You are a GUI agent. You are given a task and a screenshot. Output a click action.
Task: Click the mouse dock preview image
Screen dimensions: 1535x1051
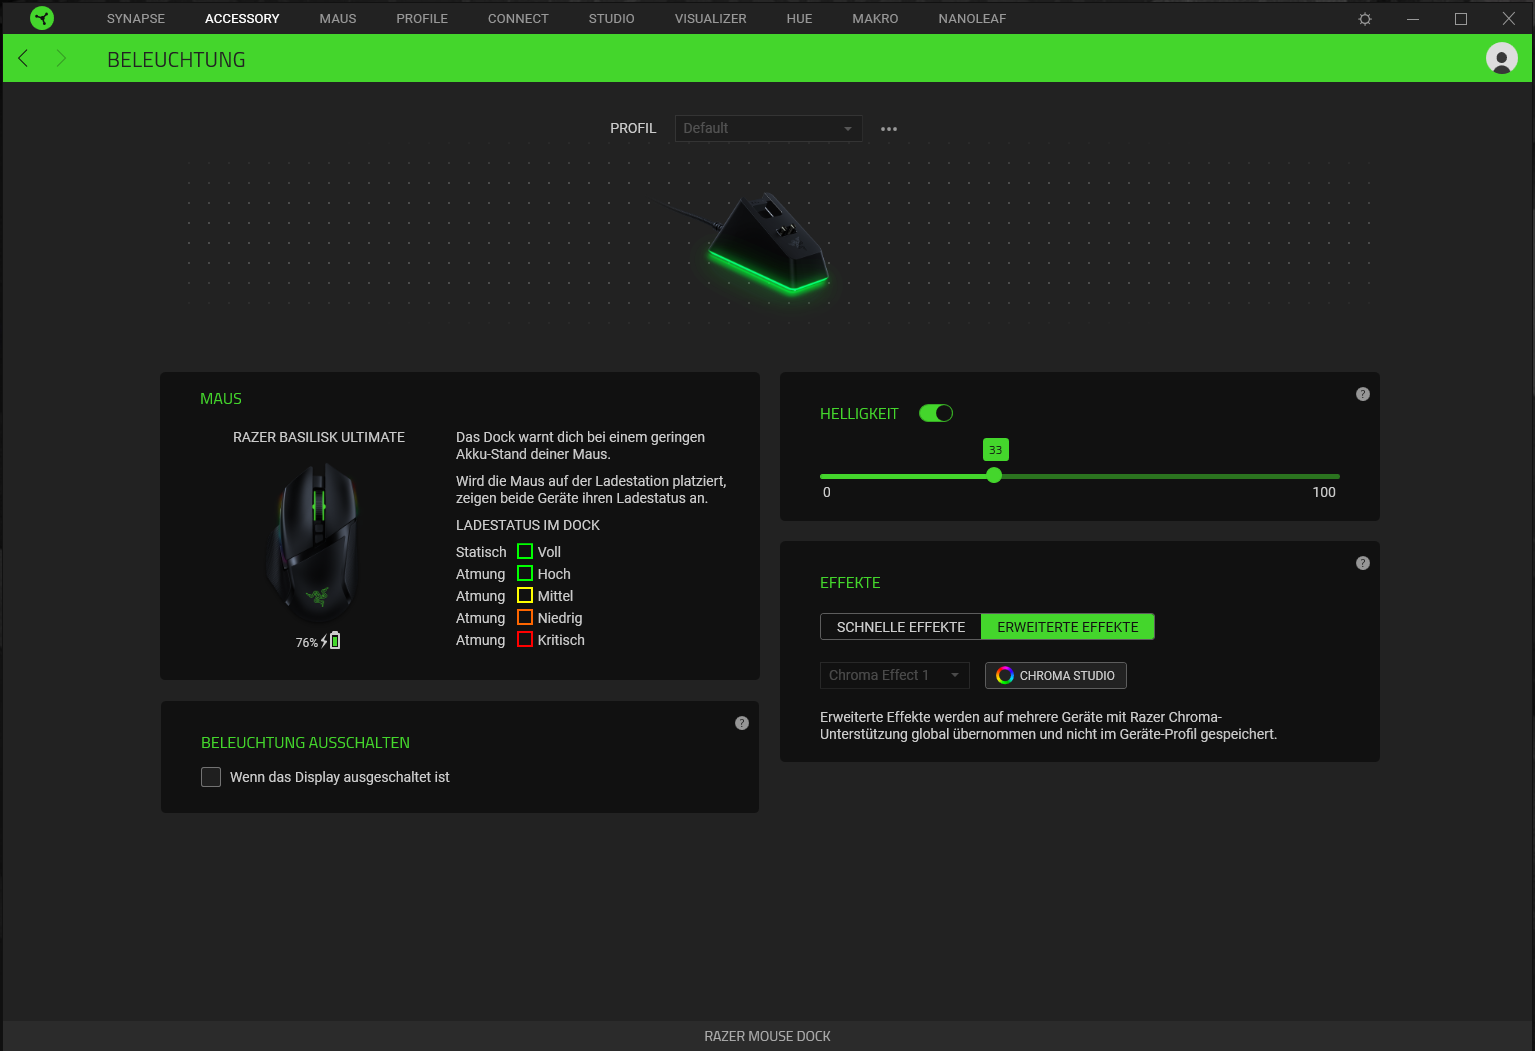coord(768,243)
